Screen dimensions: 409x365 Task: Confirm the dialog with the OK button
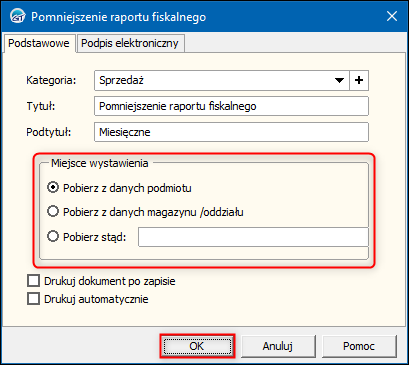(x=197, y=346)
